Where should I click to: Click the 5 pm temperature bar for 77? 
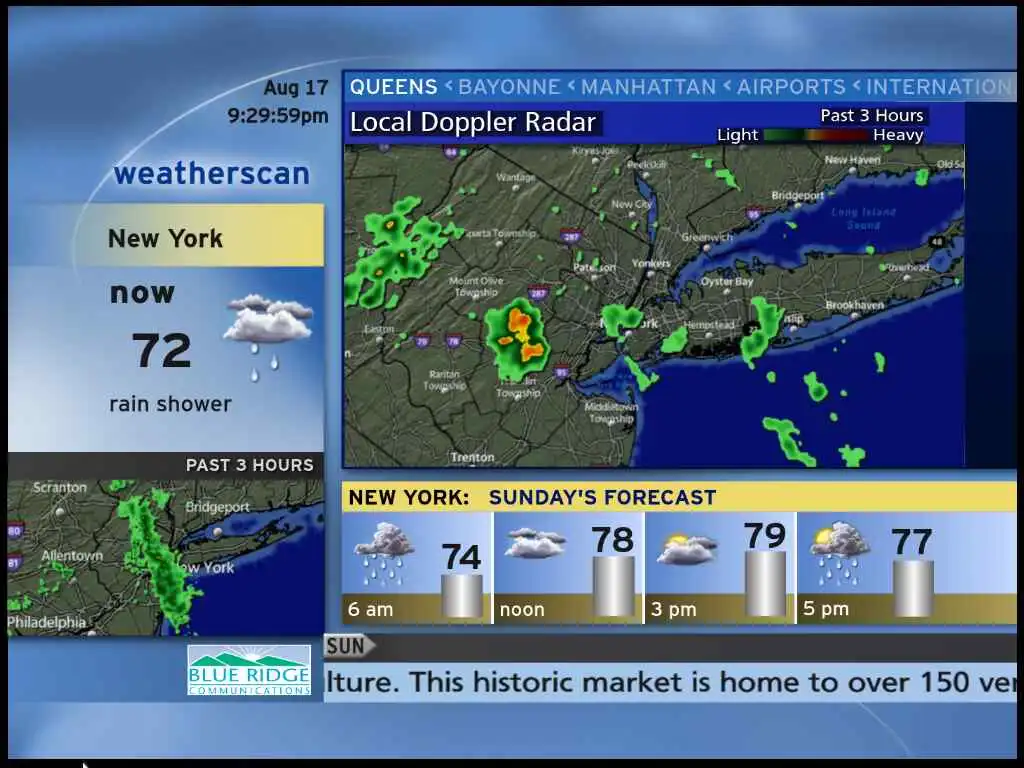914,588
